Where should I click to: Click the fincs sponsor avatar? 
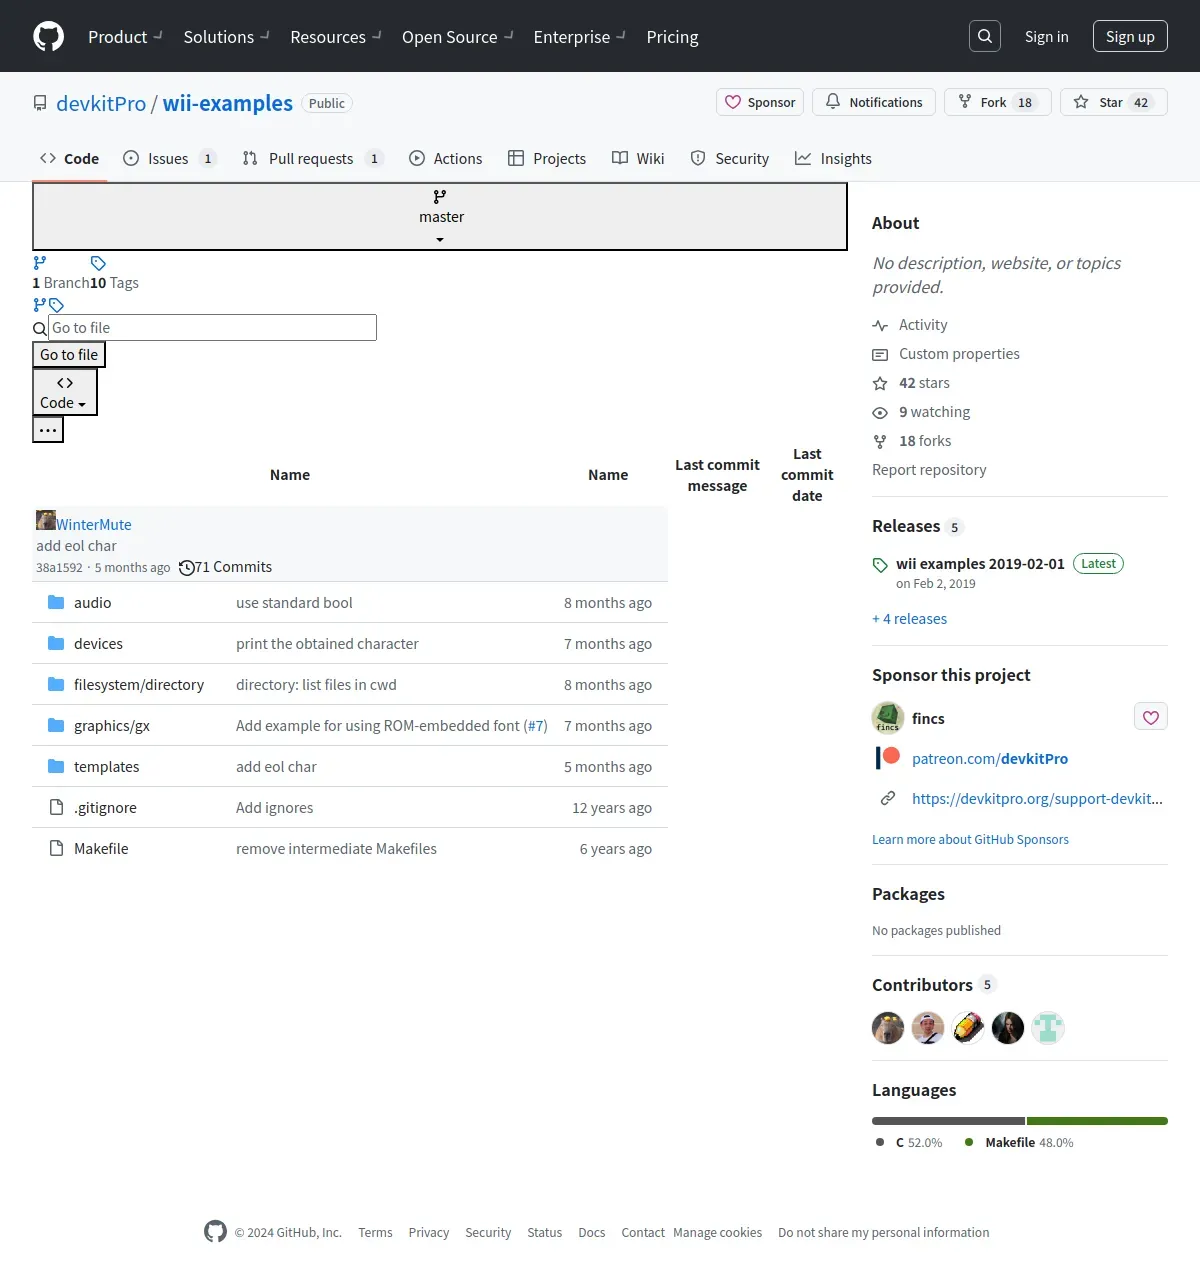(x=888, y=718)
